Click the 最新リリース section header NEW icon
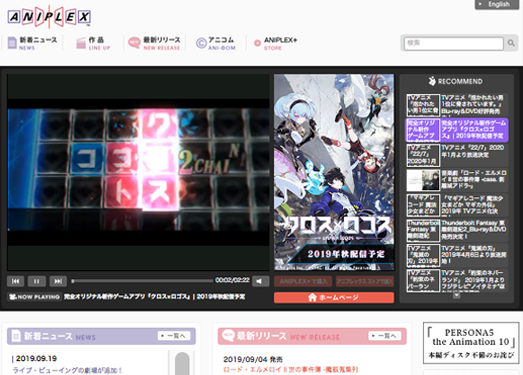Screen dimensions: 523x375 (x=228, y=335)
